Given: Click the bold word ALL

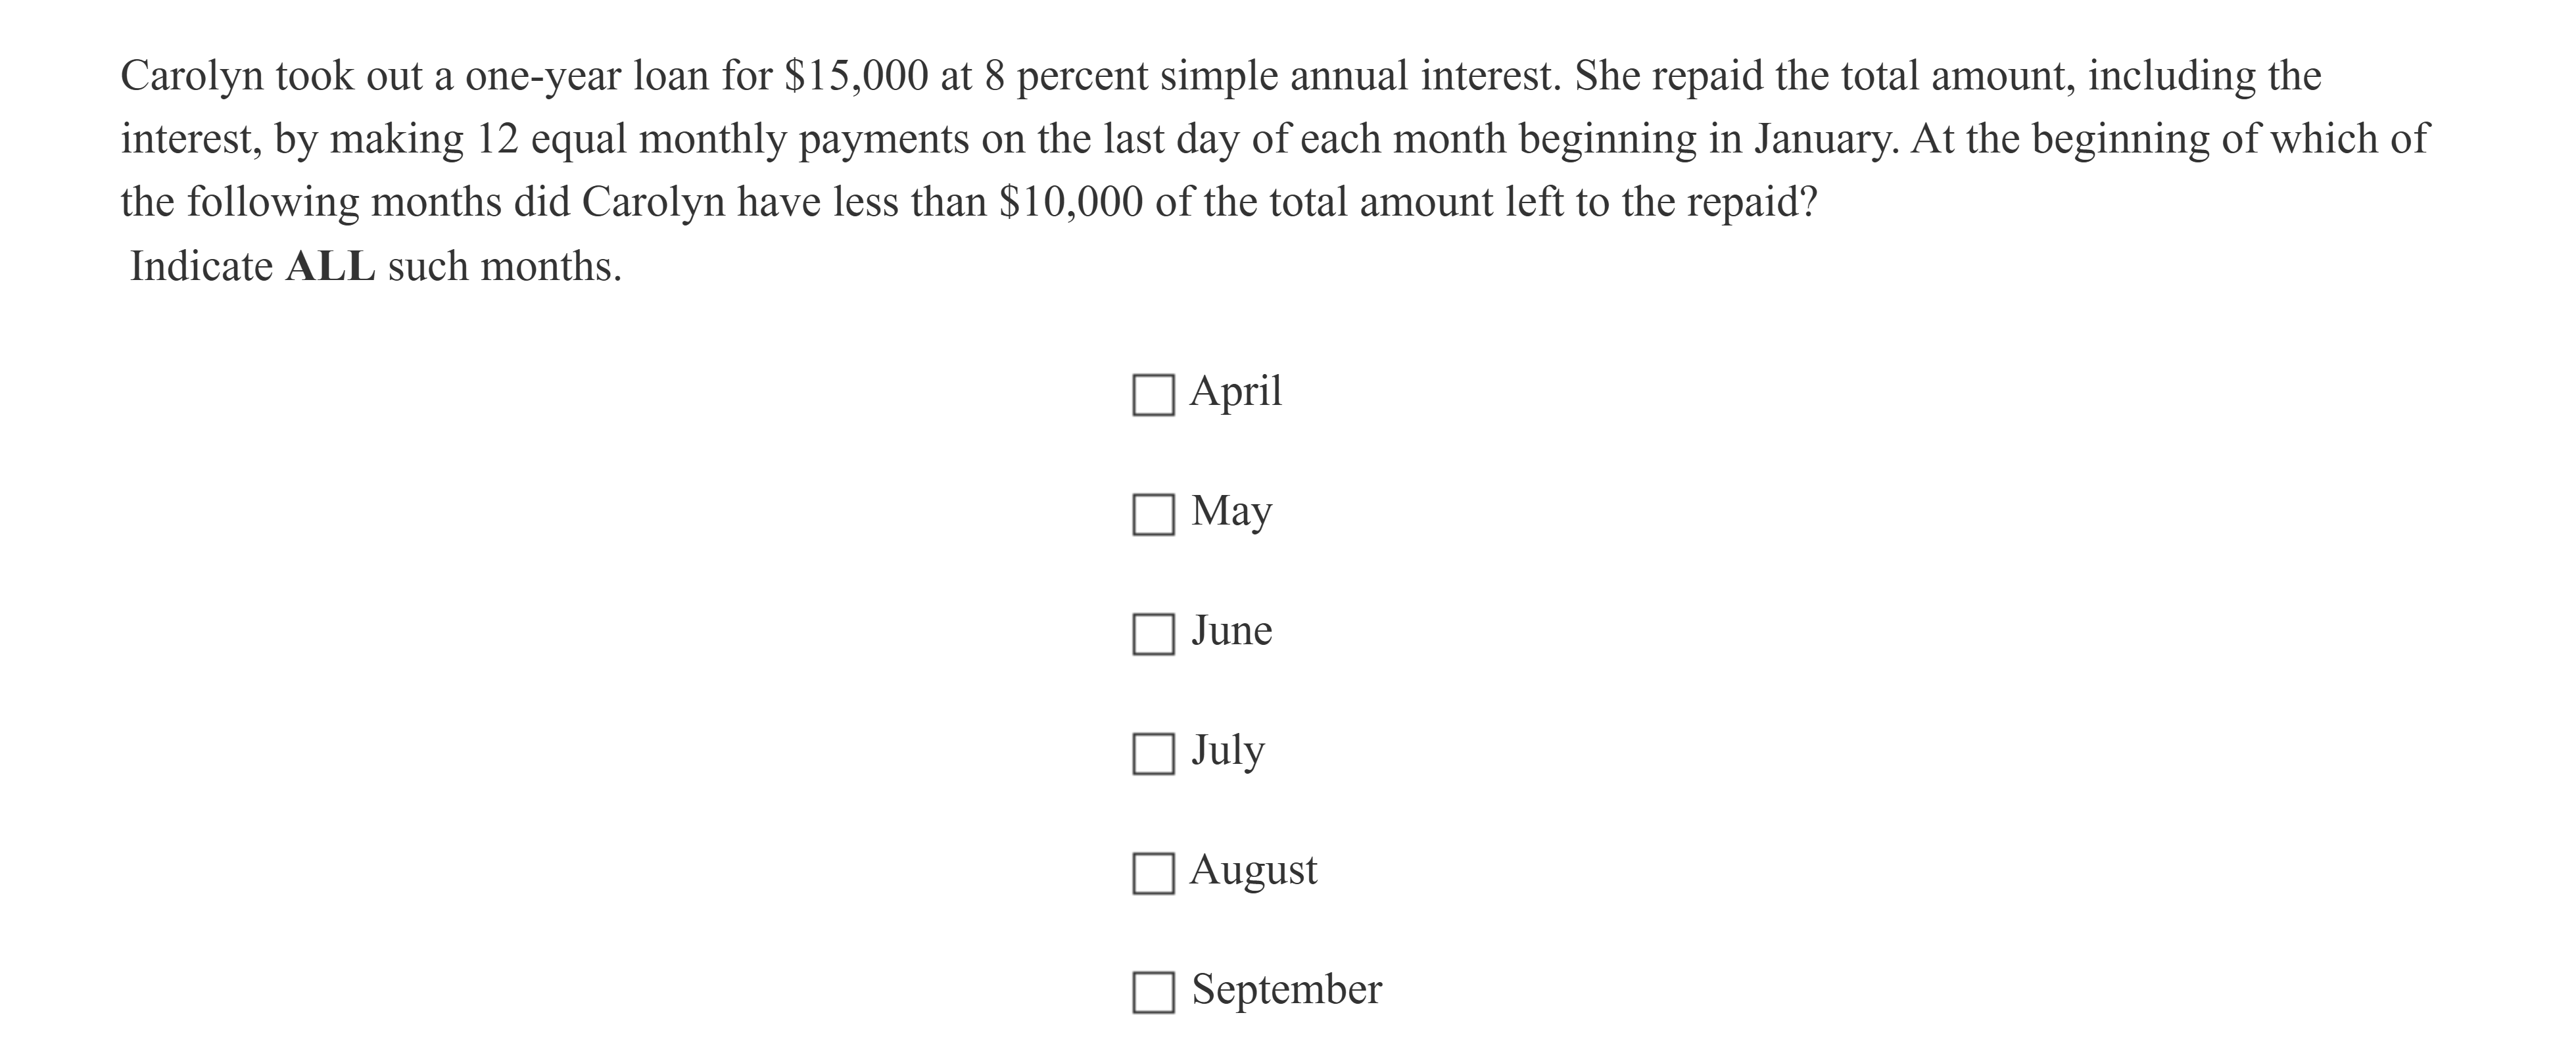Looking at the screenshot, I should point(330,267).
